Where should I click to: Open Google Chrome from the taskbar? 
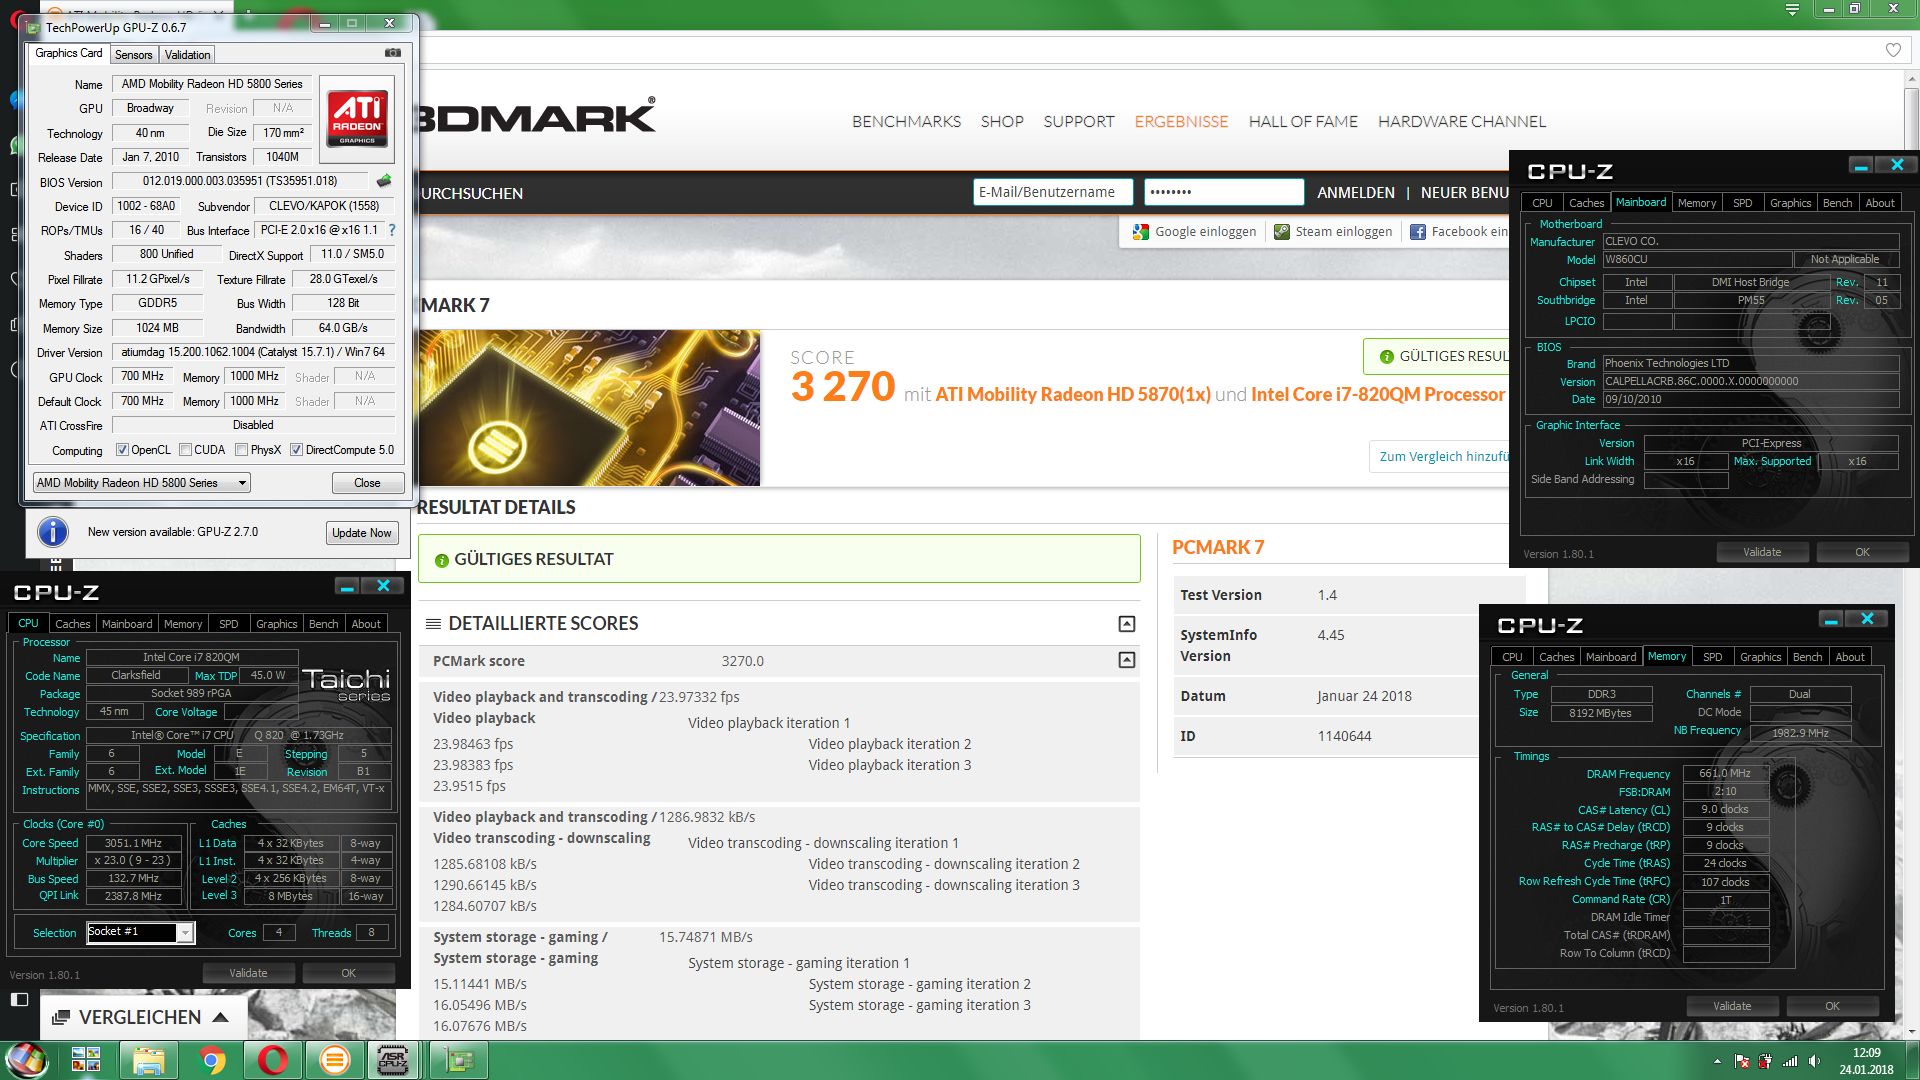[211, 1060]
